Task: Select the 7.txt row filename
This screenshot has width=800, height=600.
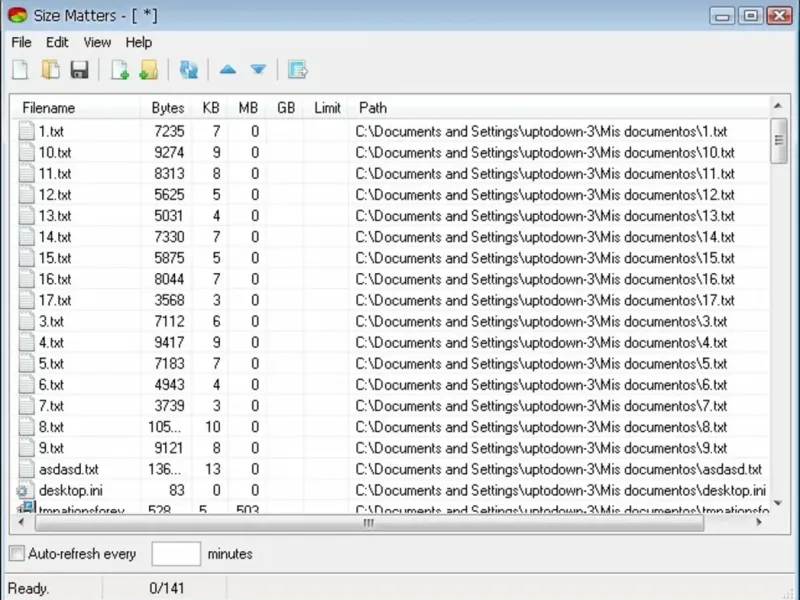Action: click(51, 406)
